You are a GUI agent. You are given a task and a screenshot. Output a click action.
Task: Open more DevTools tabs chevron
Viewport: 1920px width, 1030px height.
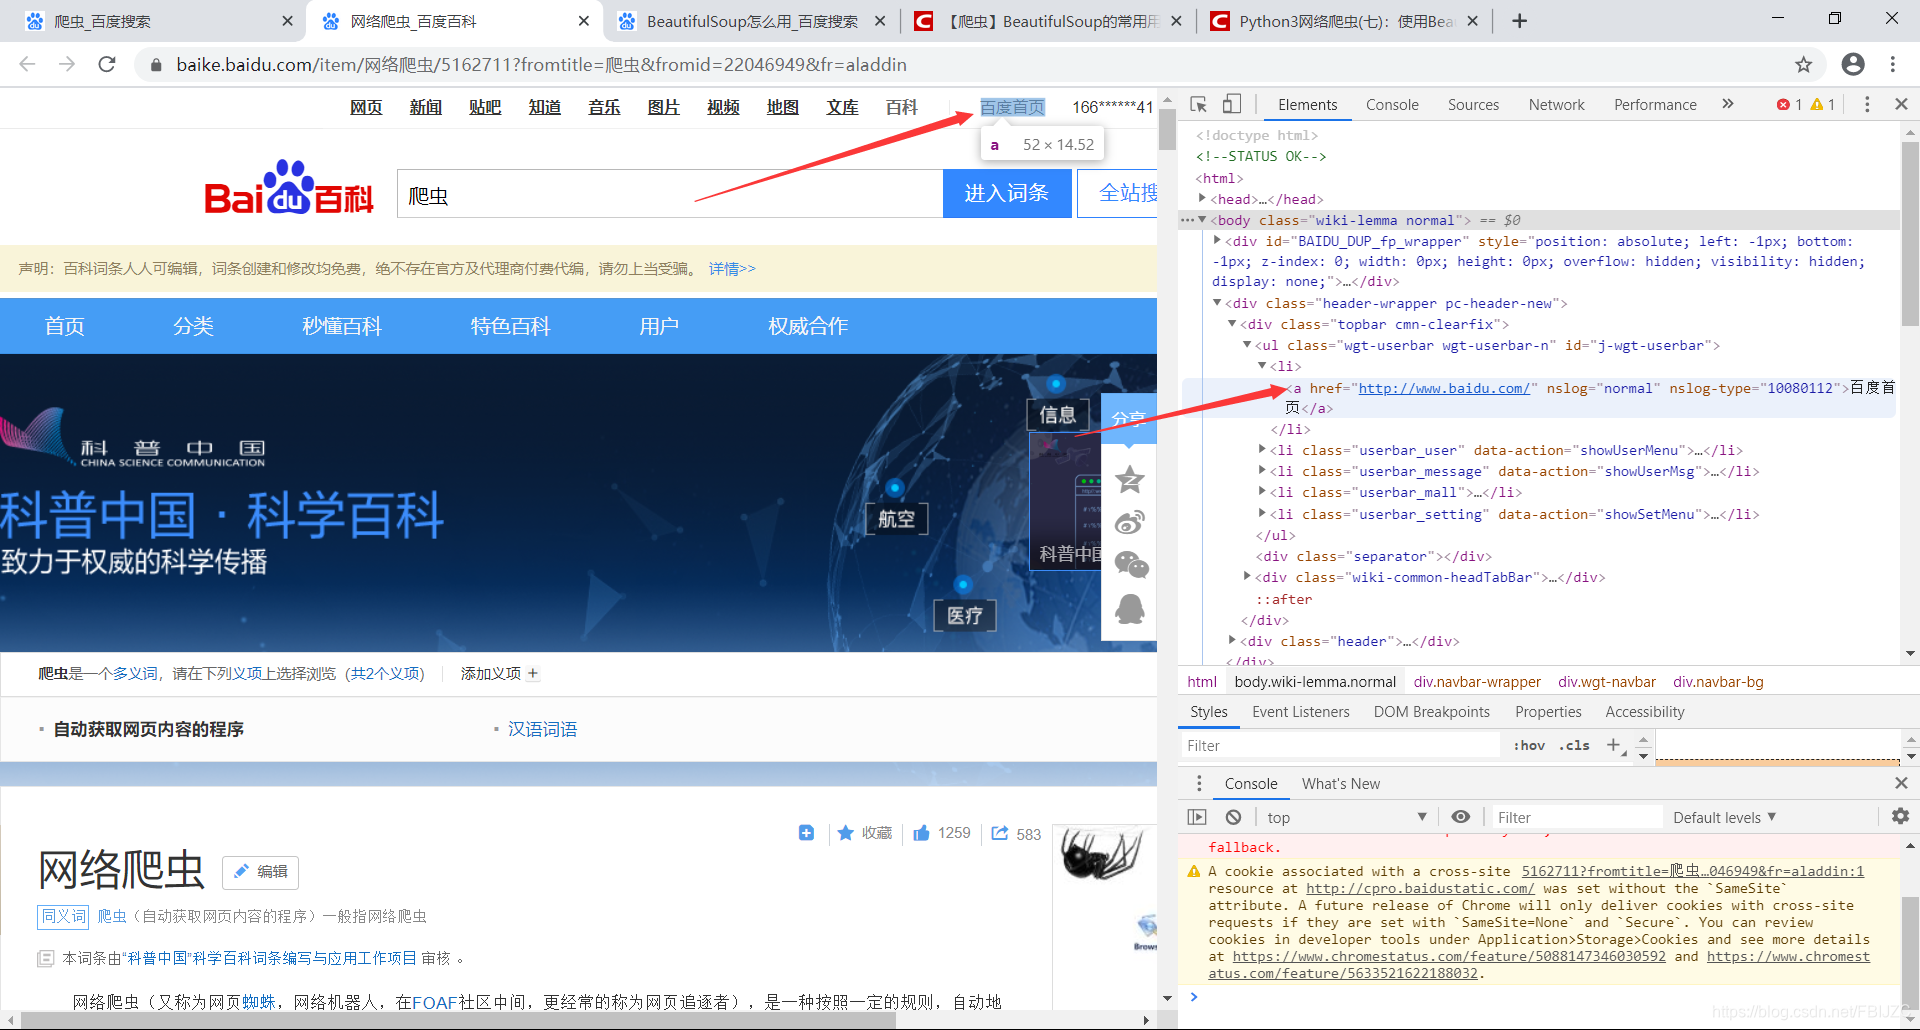tap(1727, 104)
